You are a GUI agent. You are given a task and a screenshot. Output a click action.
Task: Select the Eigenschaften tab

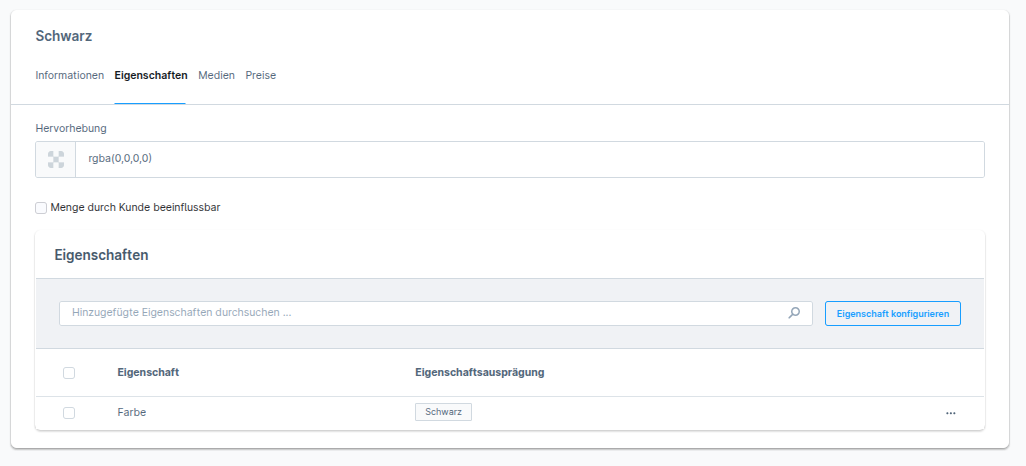click(150, 75)
